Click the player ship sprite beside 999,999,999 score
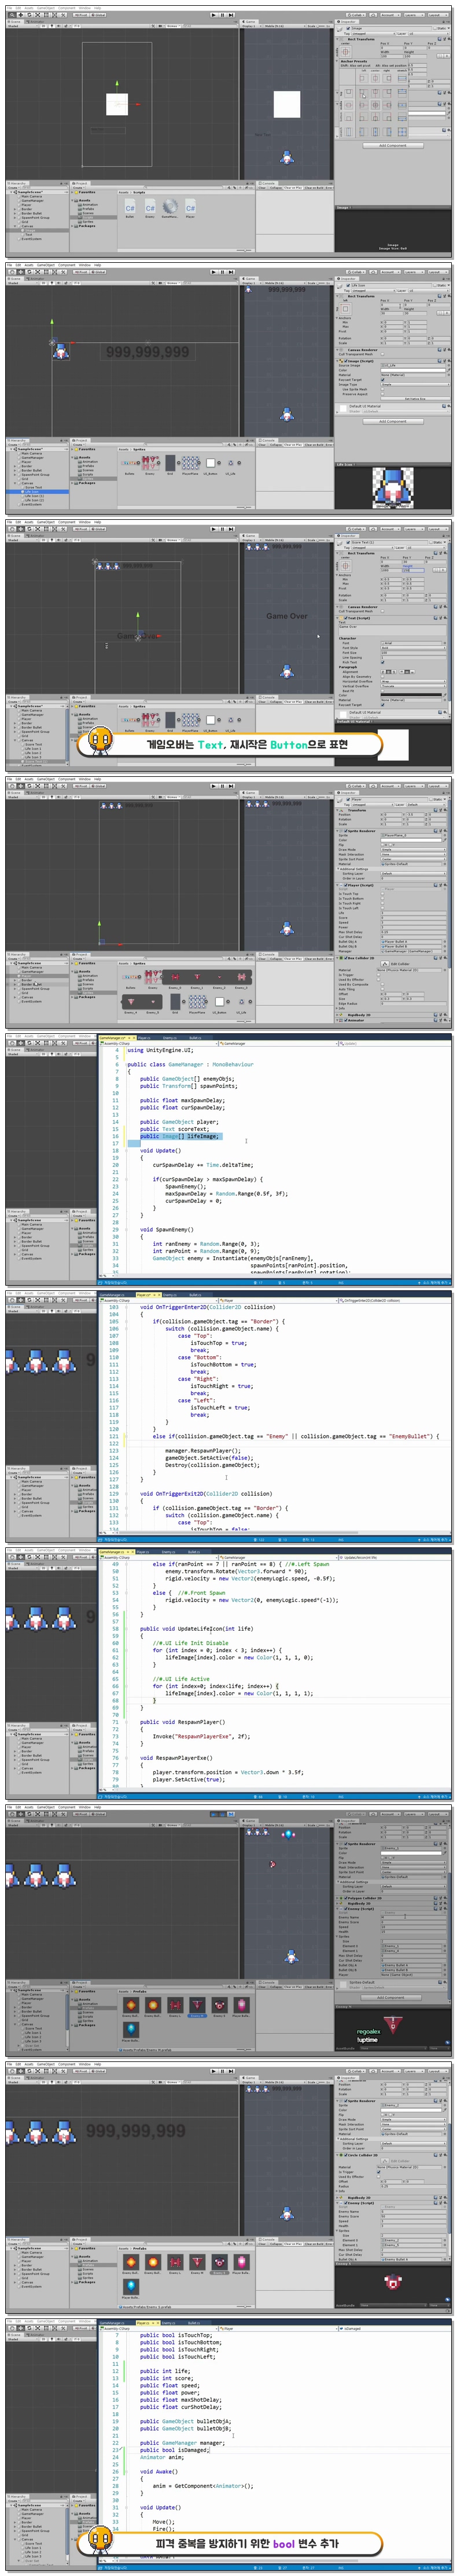This screenshot has width=457, height=2576. (61, 351)
